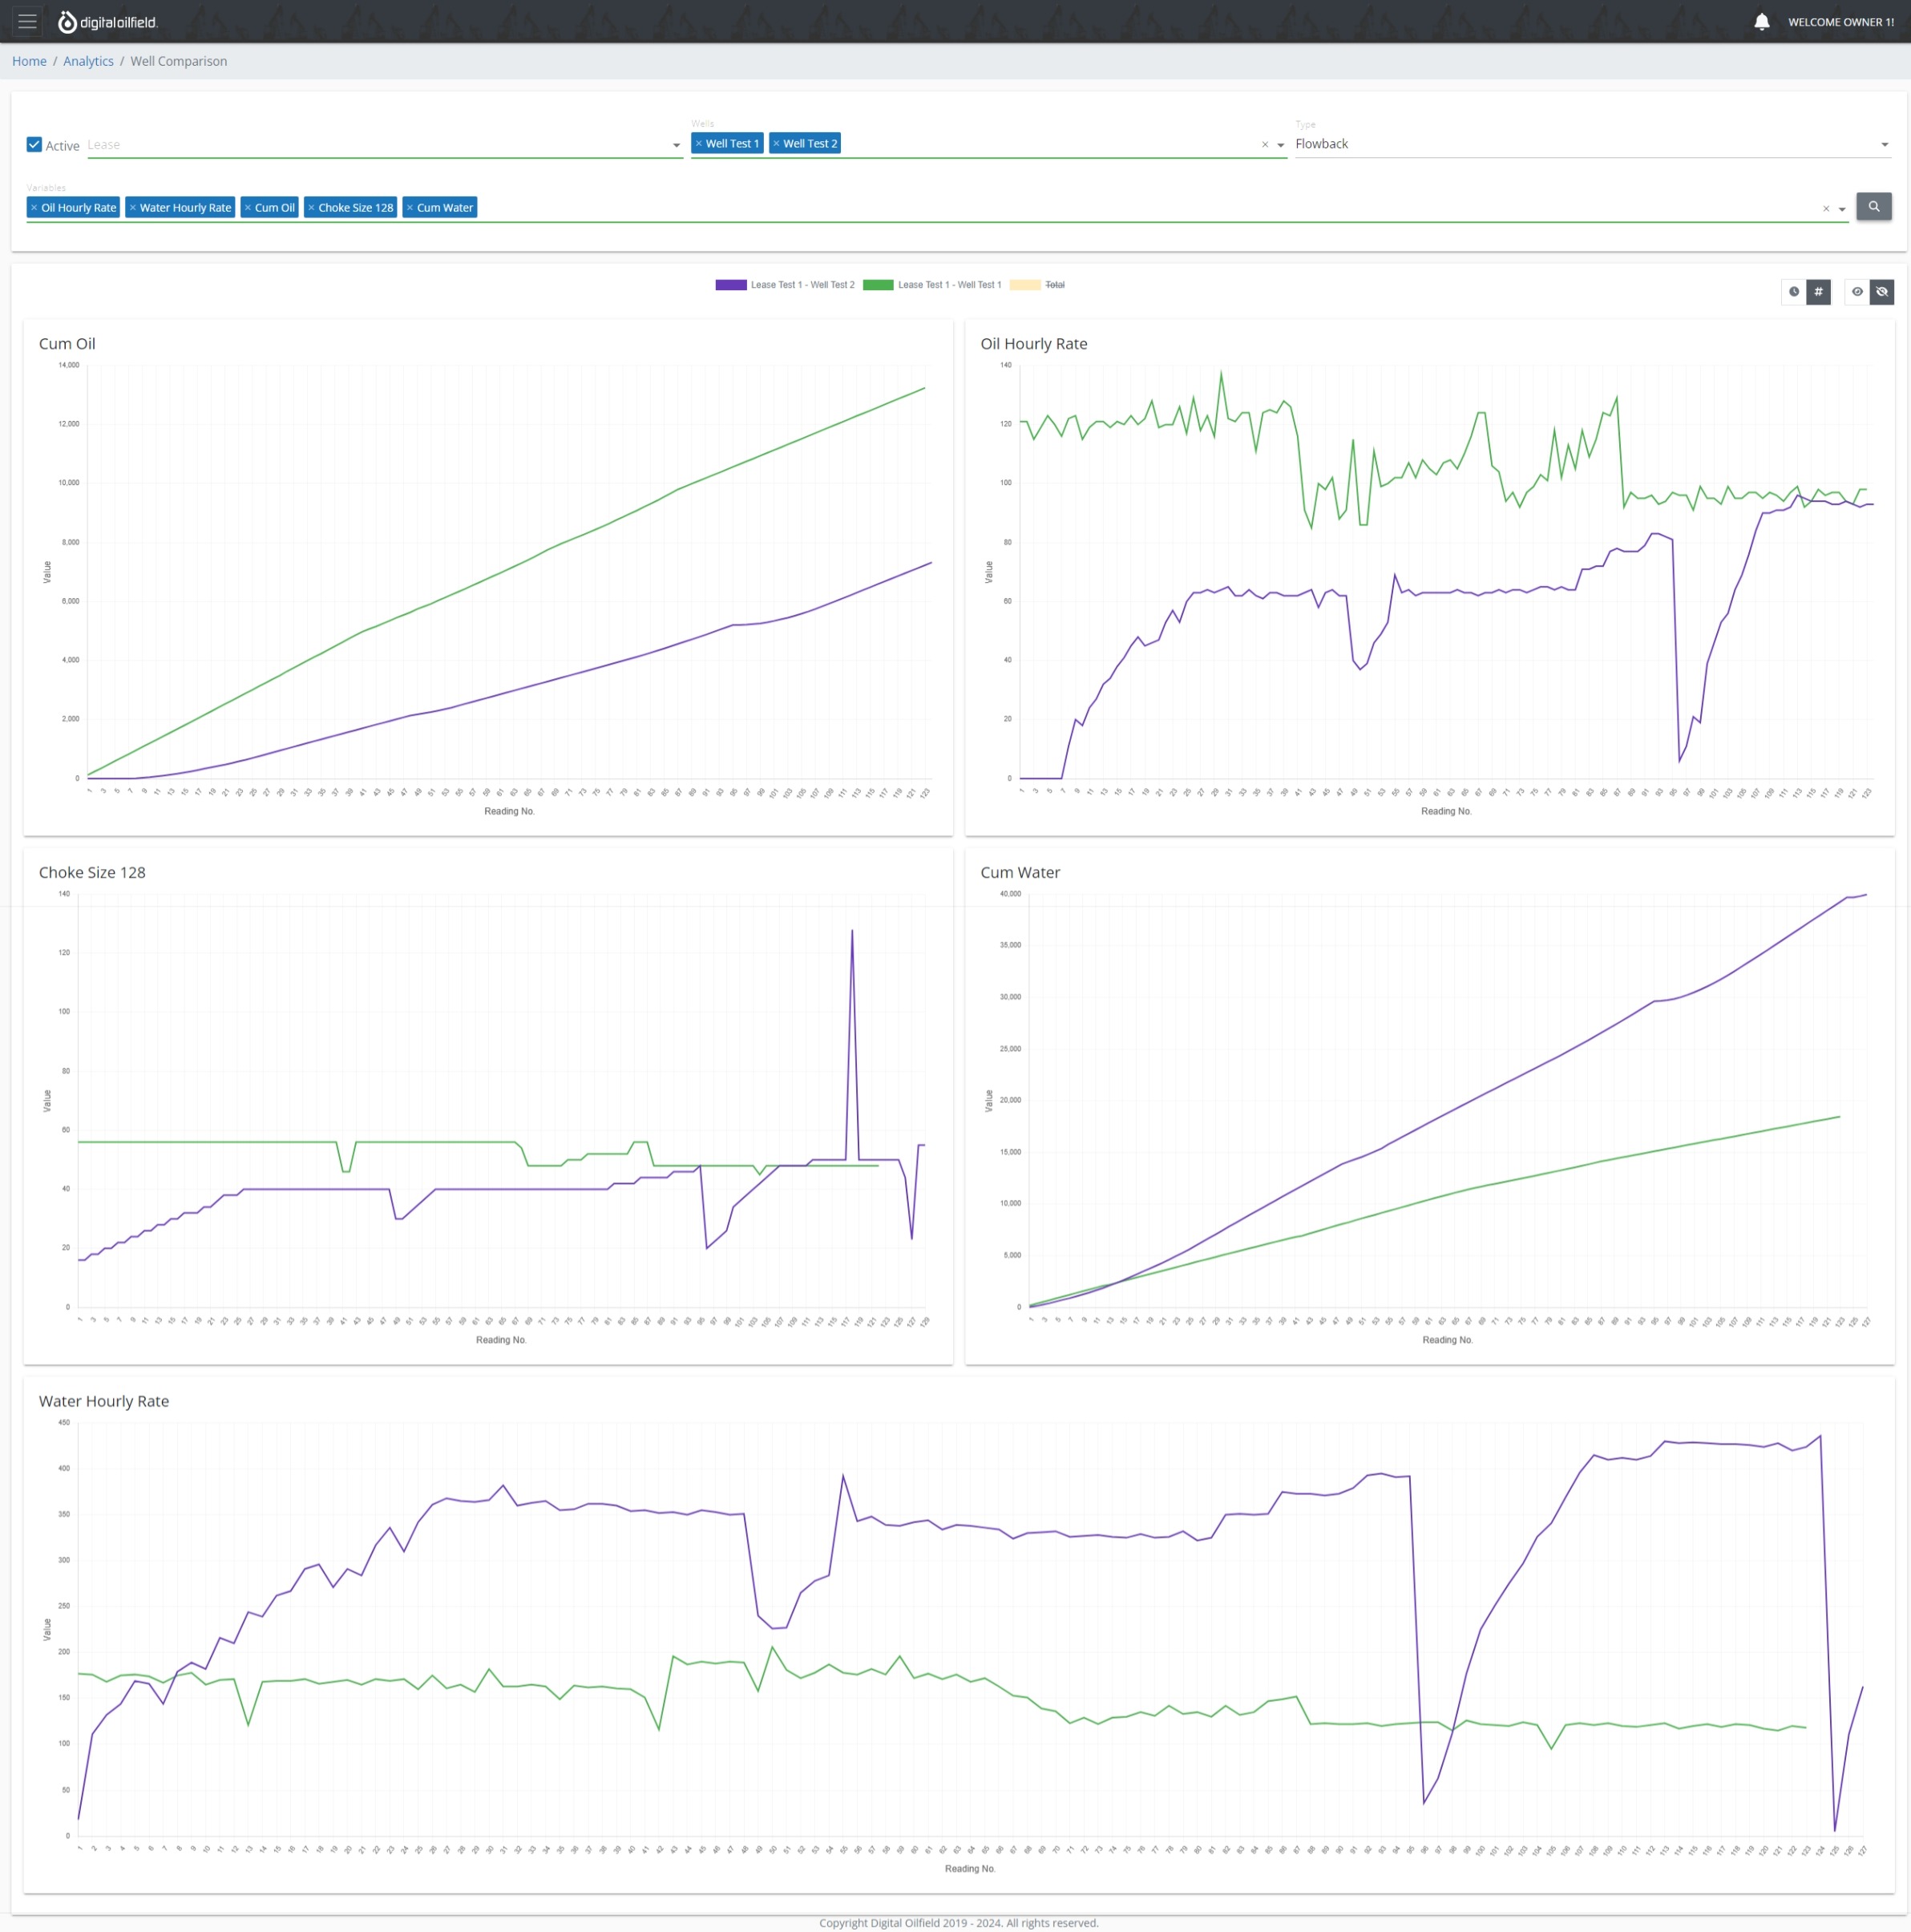Toggle the Active checkbox
Screen dimensions: 1911x1932
(x=34, y=145)
